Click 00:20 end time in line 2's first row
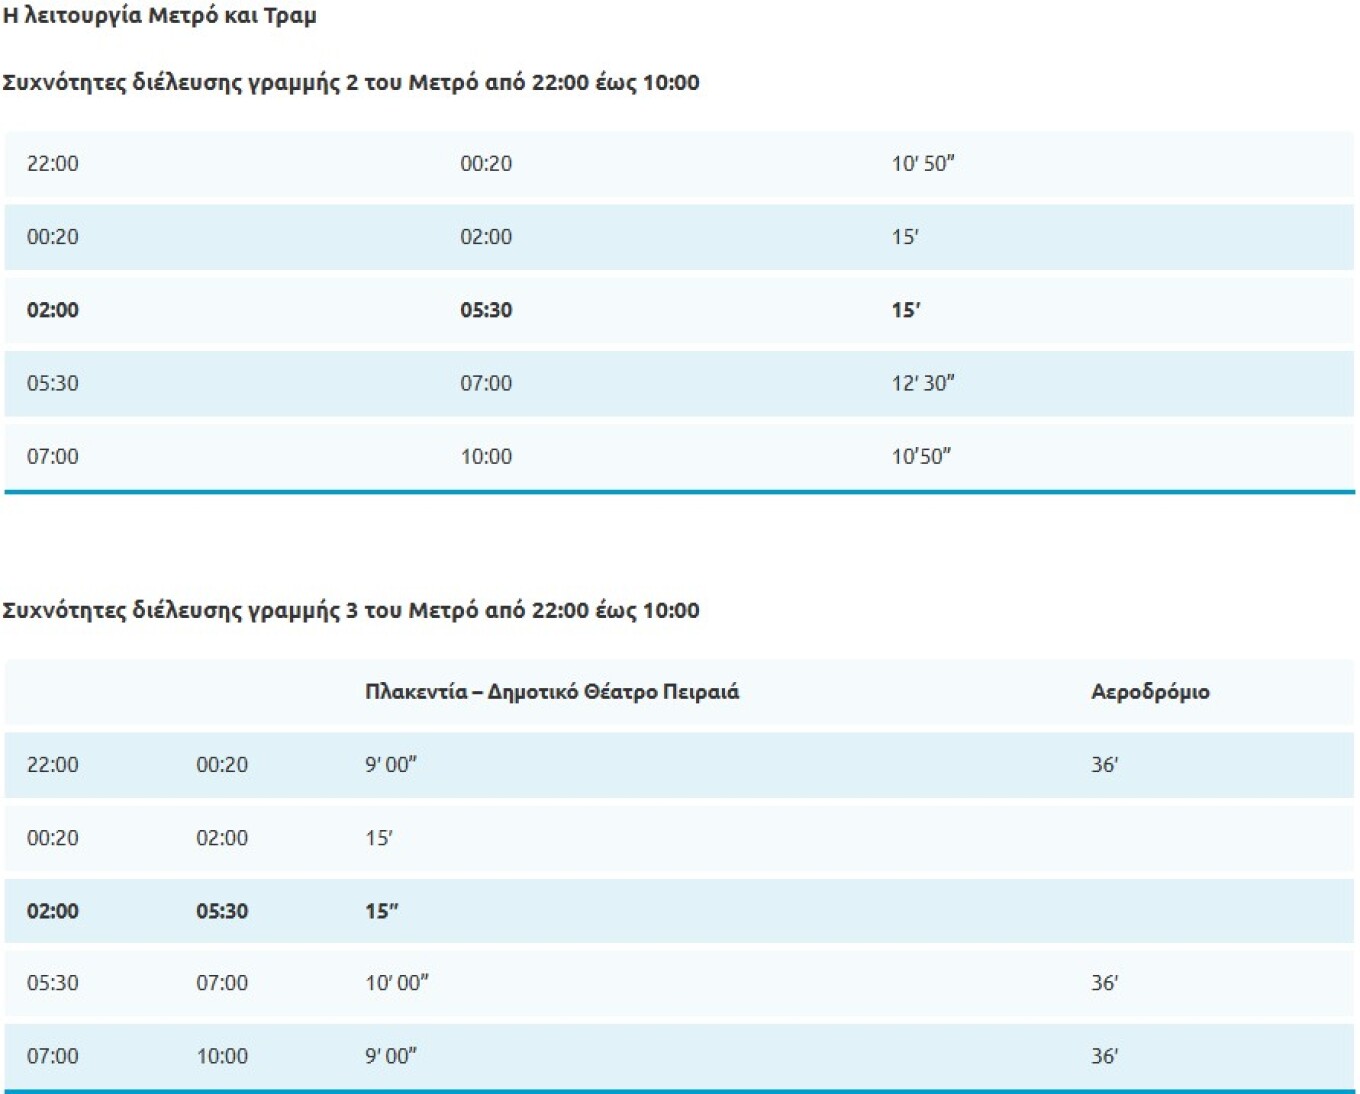Viewport: 1360px width, 1094px height. click(486, 164)
